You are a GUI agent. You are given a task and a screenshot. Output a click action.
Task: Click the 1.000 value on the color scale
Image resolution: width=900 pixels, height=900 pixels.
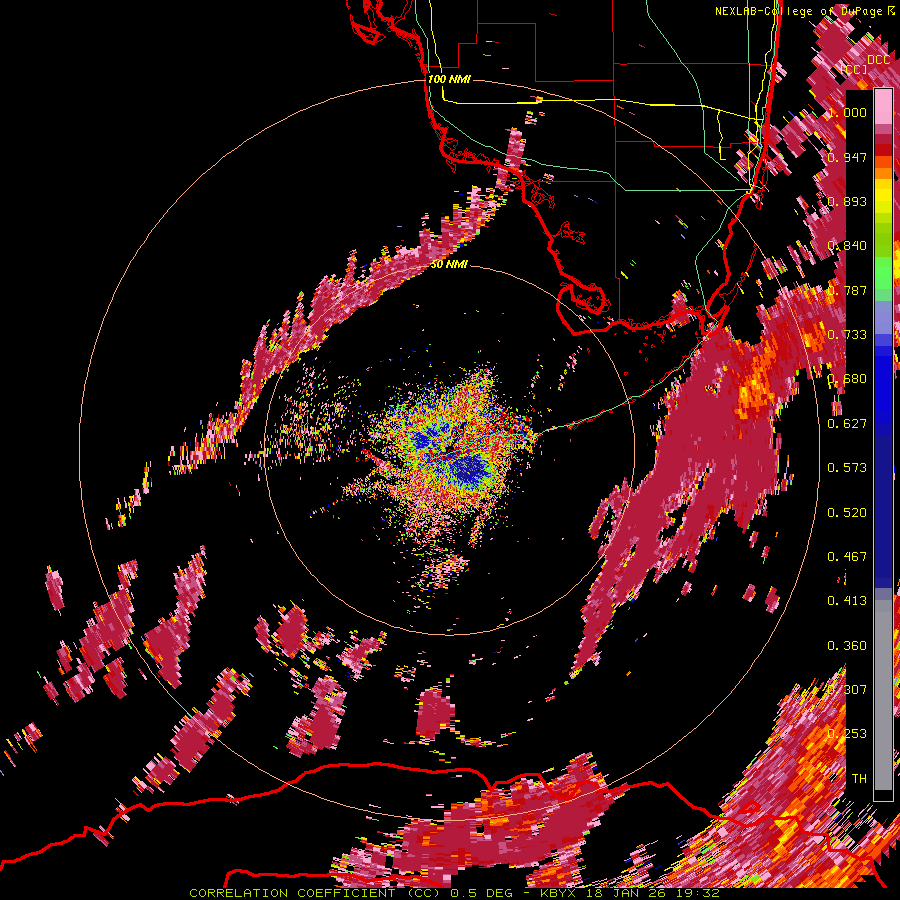coord(847,112)
